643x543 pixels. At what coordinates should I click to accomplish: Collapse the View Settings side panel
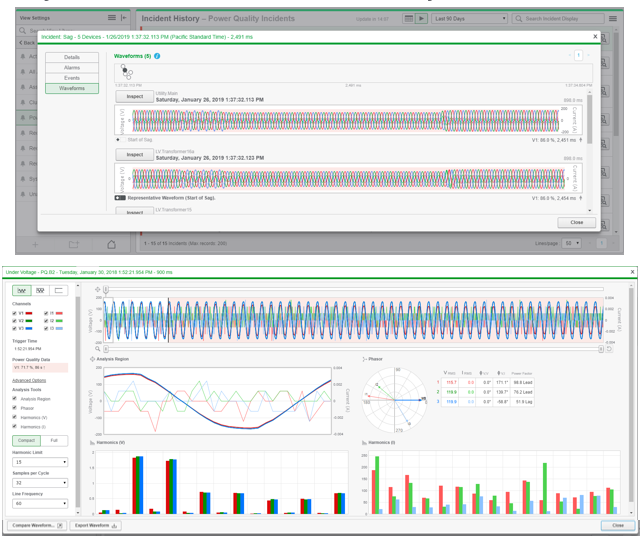[123, 18]
